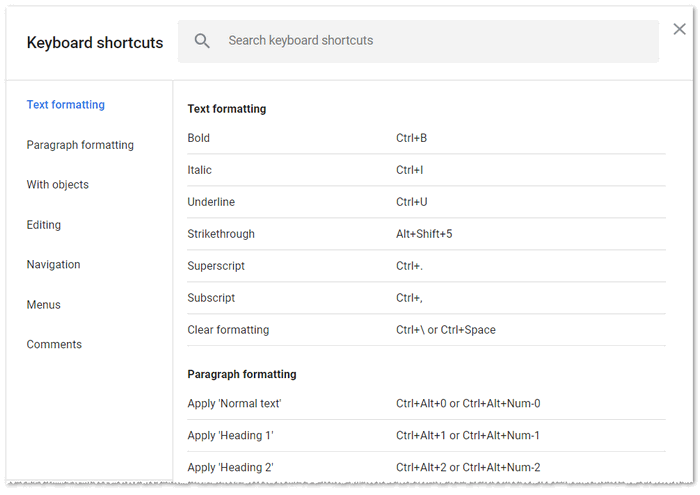
Task: Click the Keyboard shortcuts dialog title
Action: [95, 43]
